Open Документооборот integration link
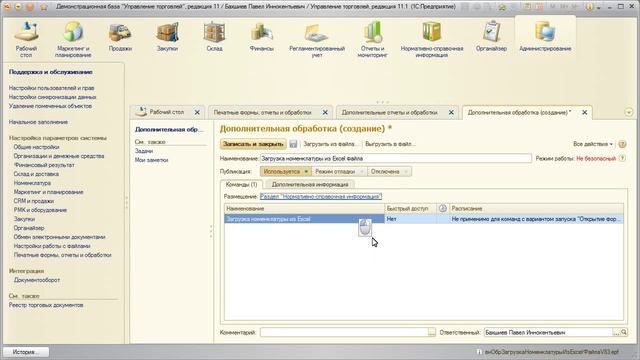Image resolution: width=640 pixels, height=360 pixels. pos(37,280)
